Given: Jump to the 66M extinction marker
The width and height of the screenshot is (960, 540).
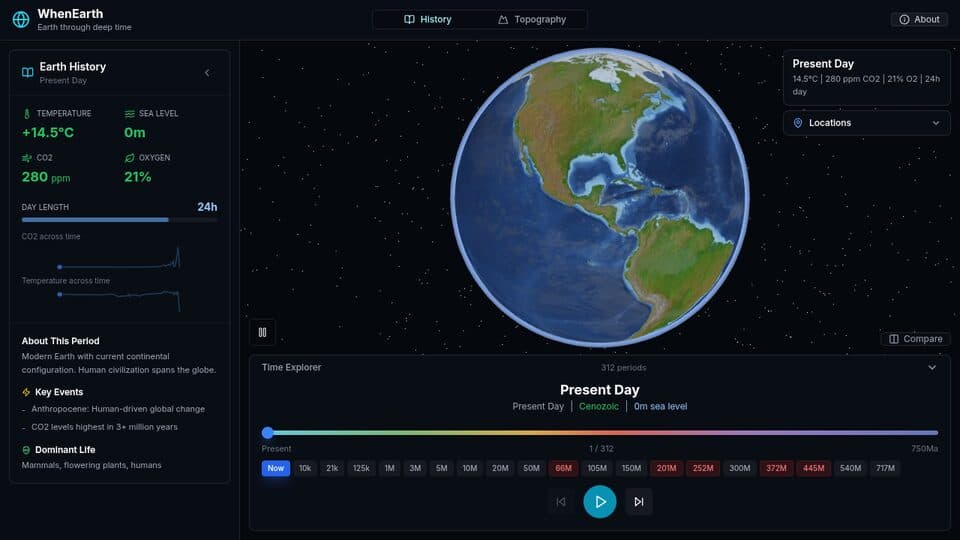Looking at the screenshot, I should 563,468.
